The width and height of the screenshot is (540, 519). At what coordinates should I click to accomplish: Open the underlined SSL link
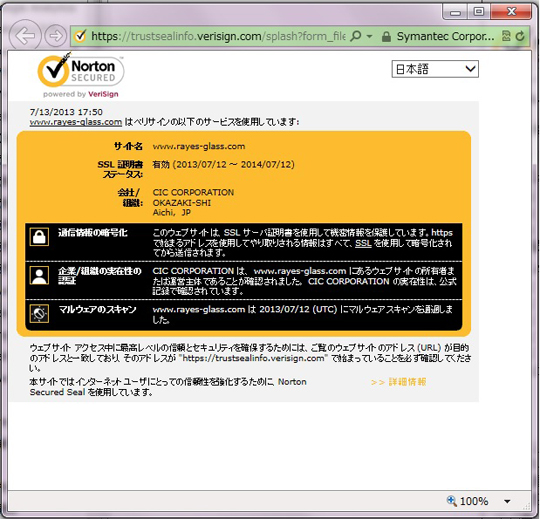pos(363,243)
